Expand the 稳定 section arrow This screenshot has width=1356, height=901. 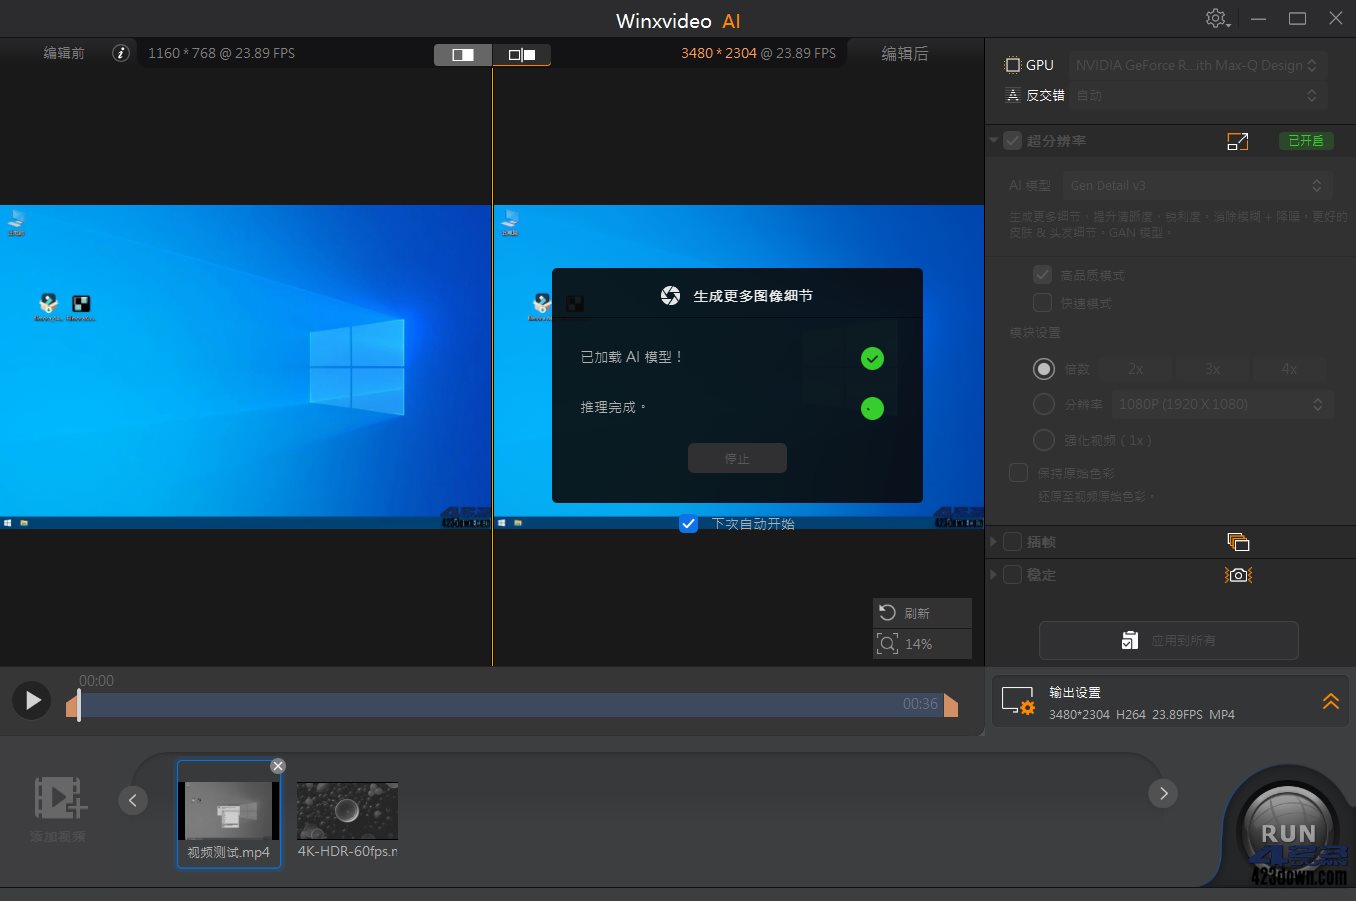click(994, 575)
